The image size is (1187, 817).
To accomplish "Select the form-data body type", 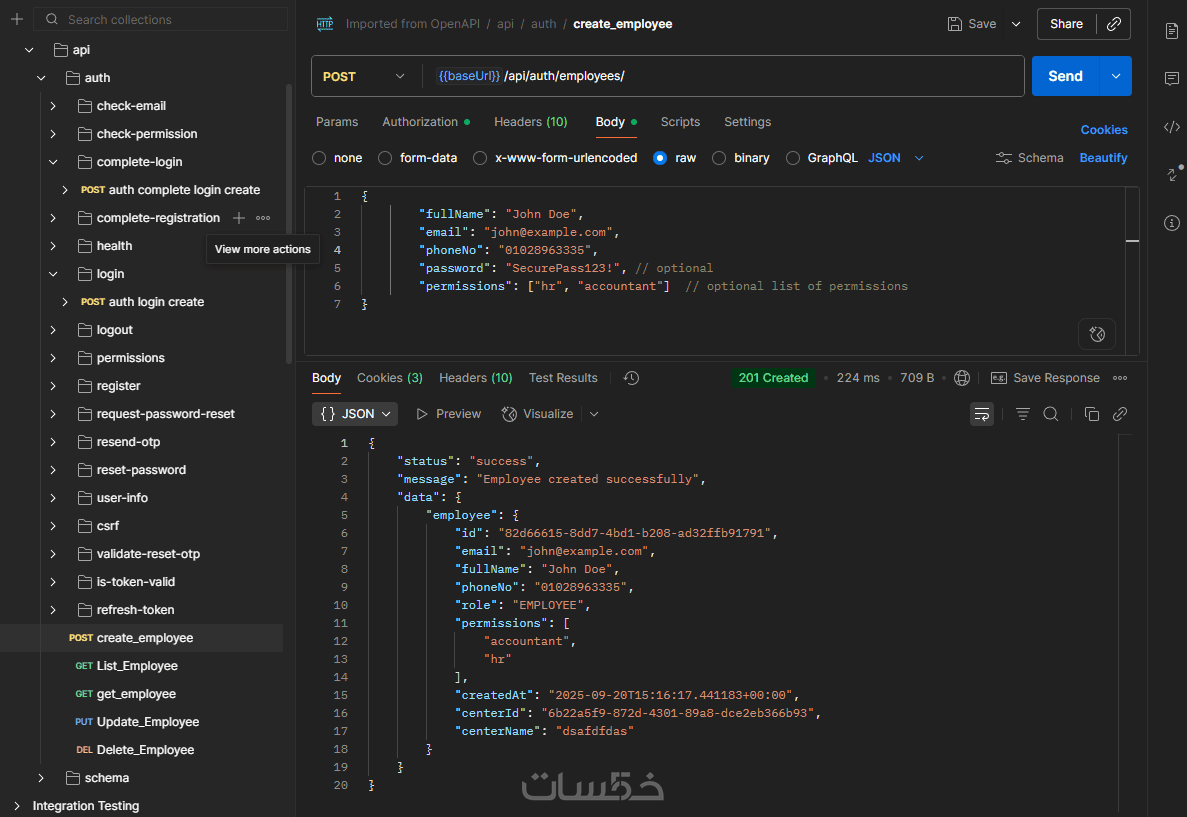I will pyautogui.click(x=385, y=158).
